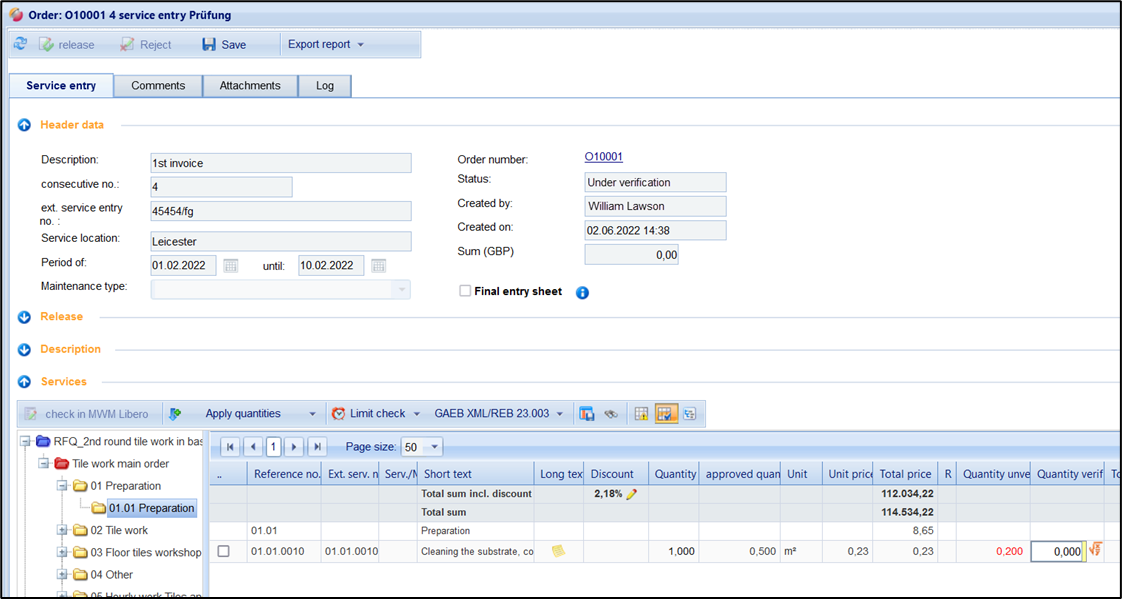Screen dimensions: 1122x599
Task: Click the refresh icon in the top toolbar
Action: pos(20,44)
